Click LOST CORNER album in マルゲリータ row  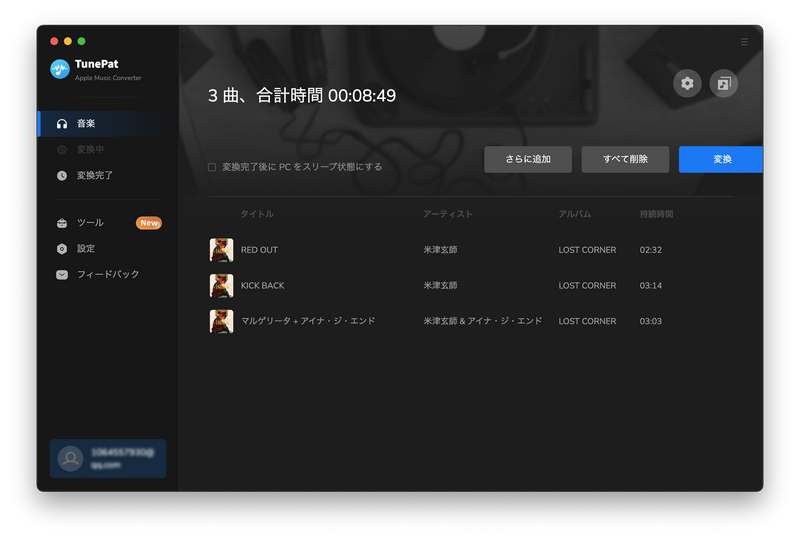tap(587, 322)
